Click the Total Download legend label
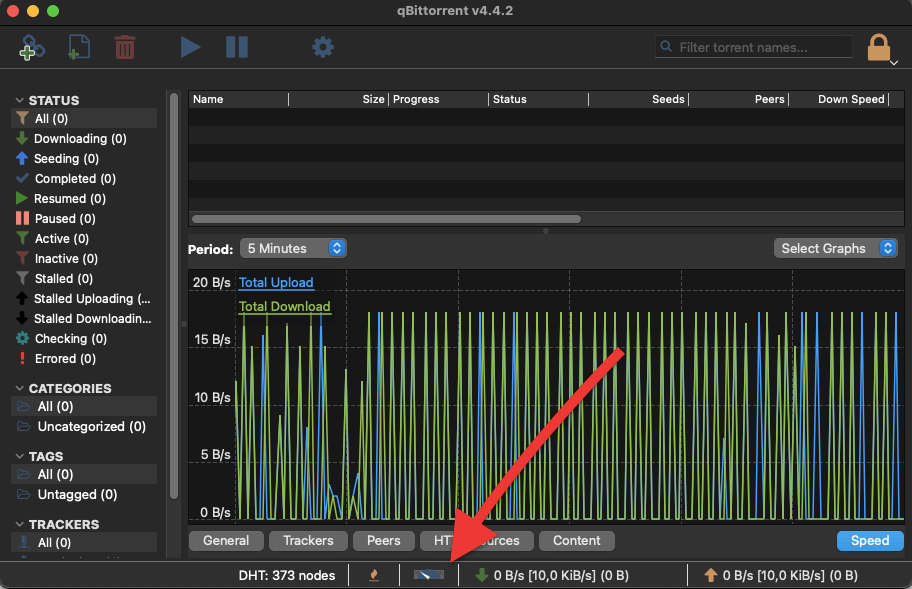 click(x=284, y=307)
